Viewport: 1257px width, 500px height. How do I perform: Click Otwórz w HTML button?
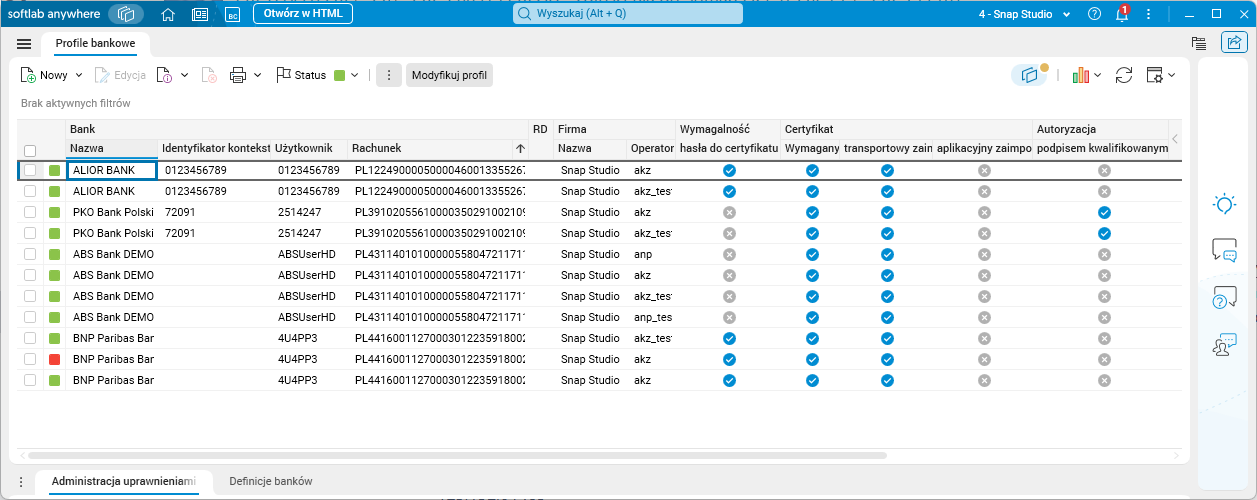click(302, 14)
